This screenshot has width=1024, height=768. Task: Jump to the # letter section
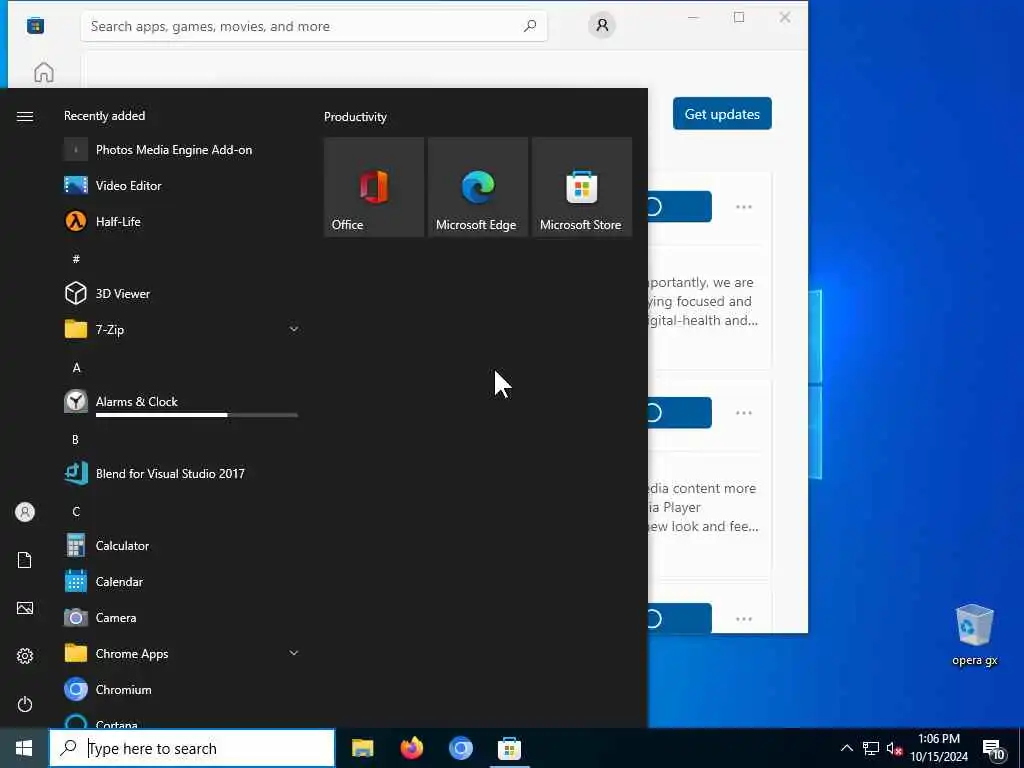76,259
